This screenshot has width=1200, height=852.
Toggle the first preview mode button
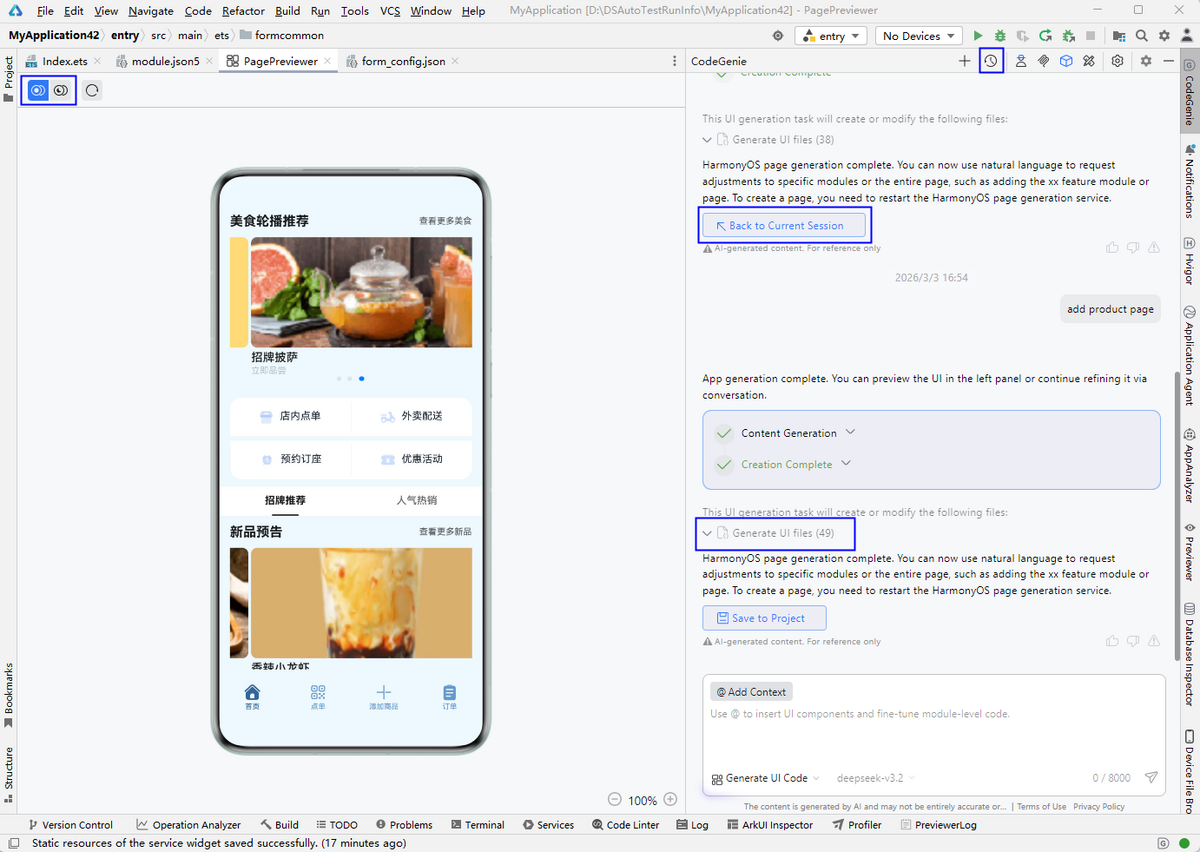click(38, 90)
